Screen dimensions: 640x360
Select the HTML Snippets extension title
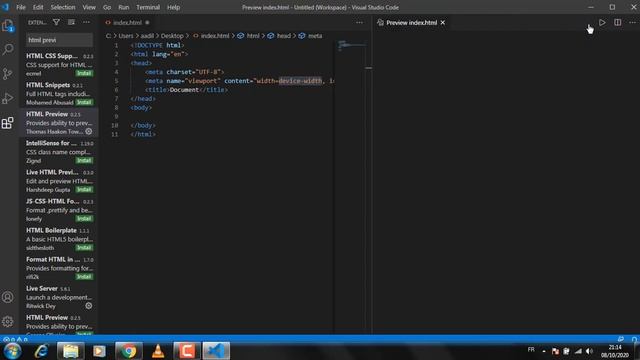point(48,85)
